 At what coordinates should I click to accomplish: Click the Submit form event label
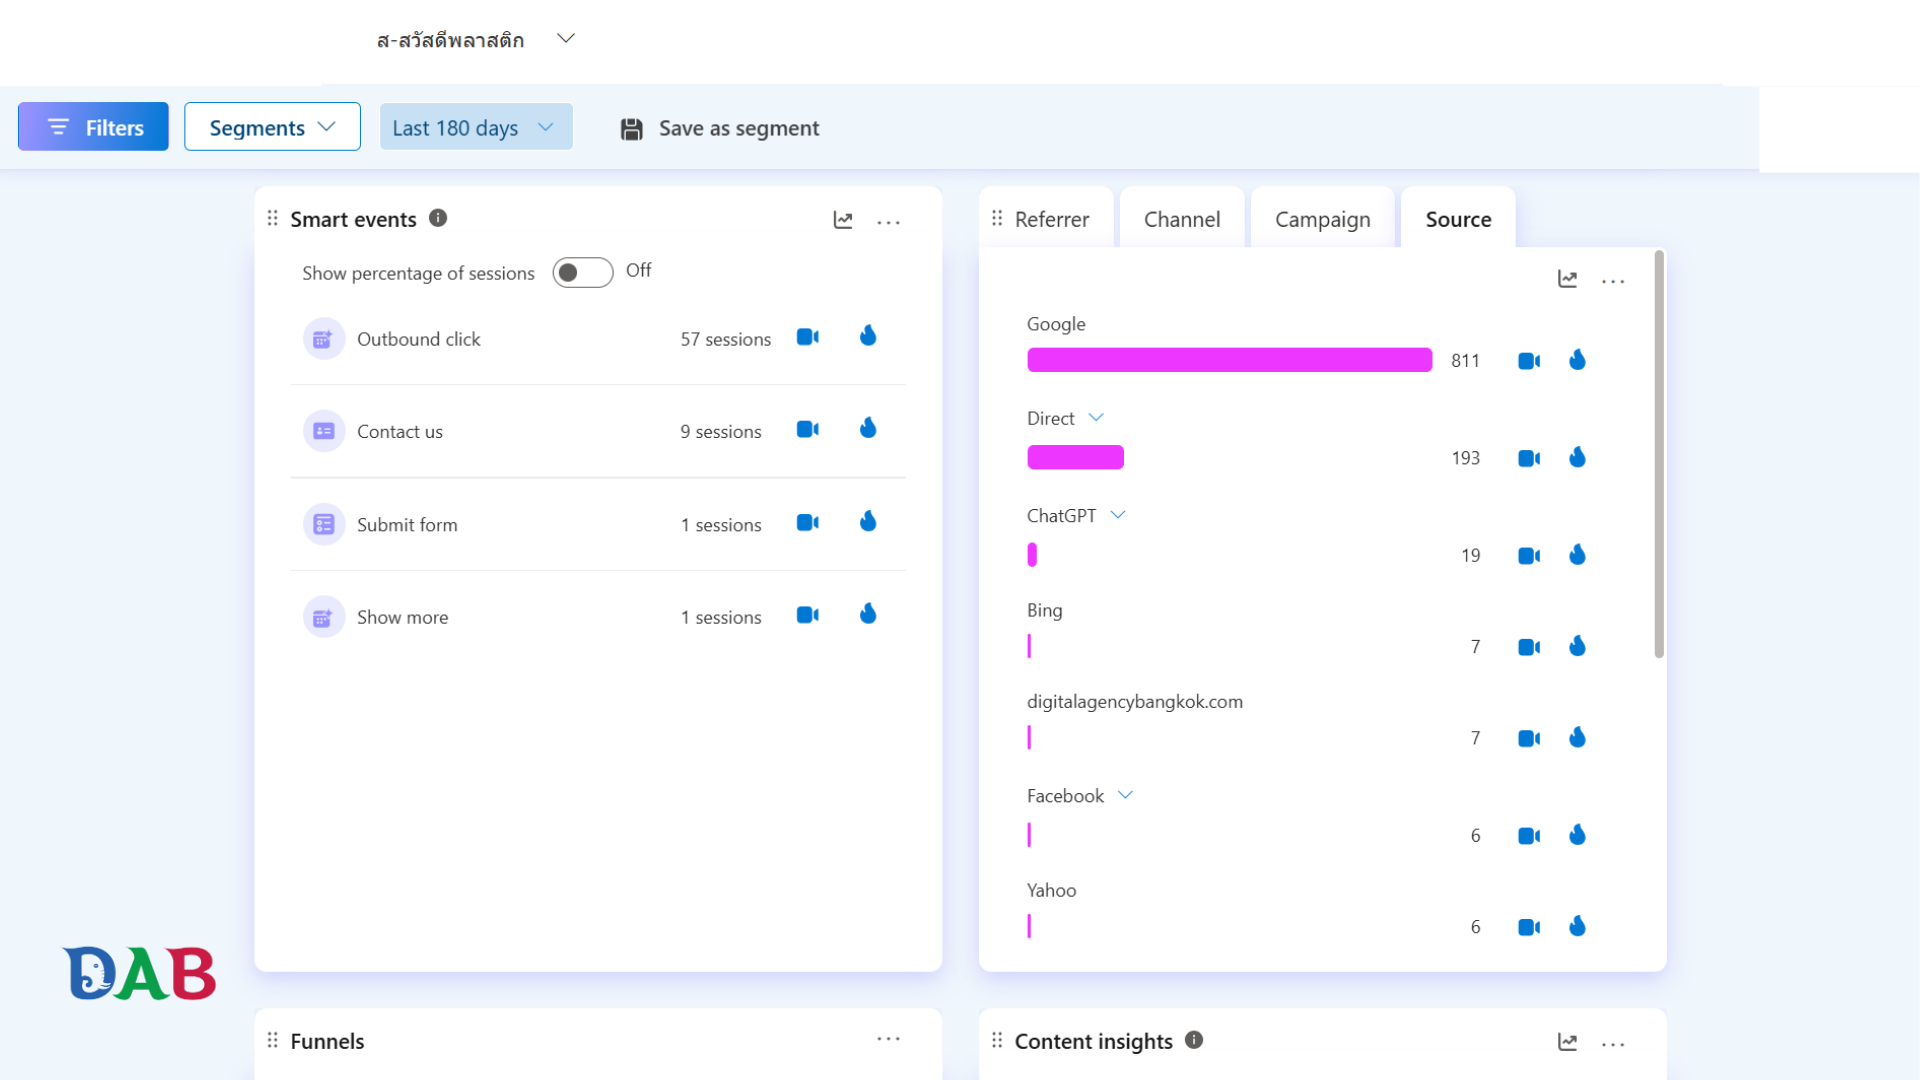click(x=407, y=524)
